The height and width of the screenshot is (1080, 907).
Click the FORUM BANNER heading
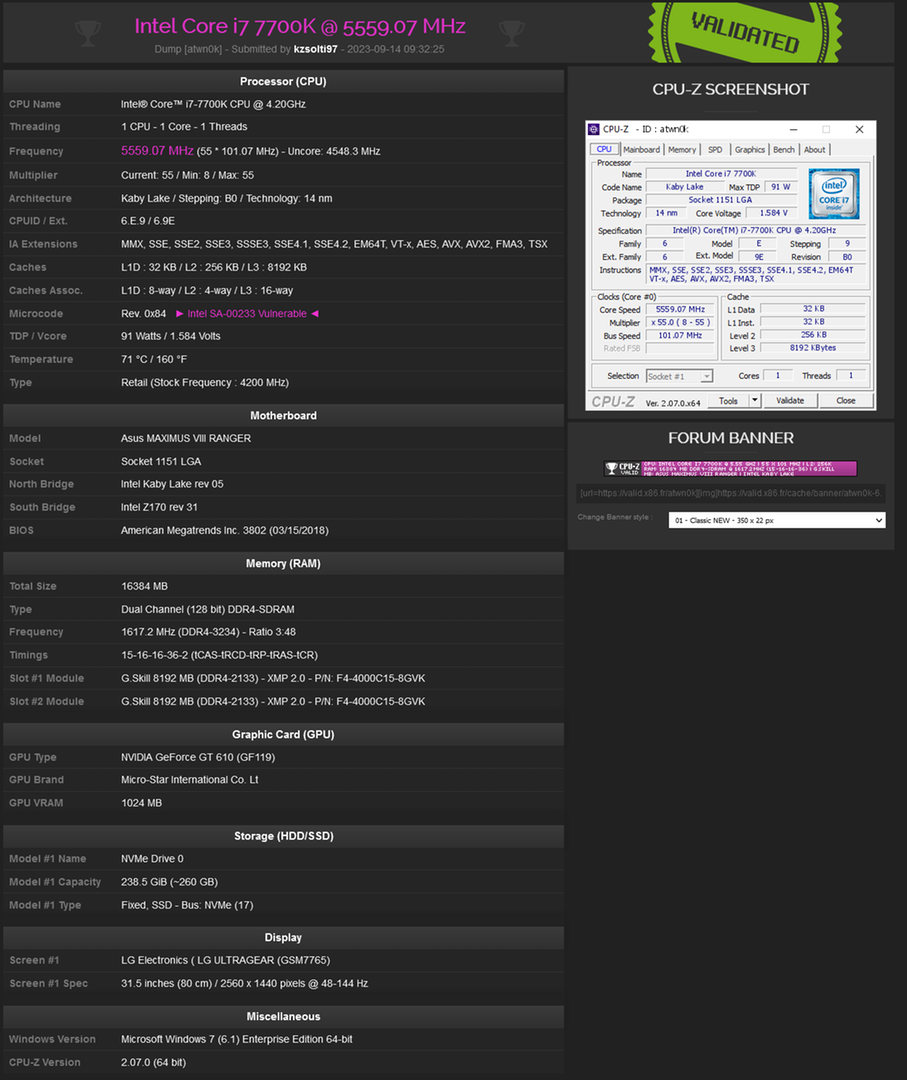(731, 438)
